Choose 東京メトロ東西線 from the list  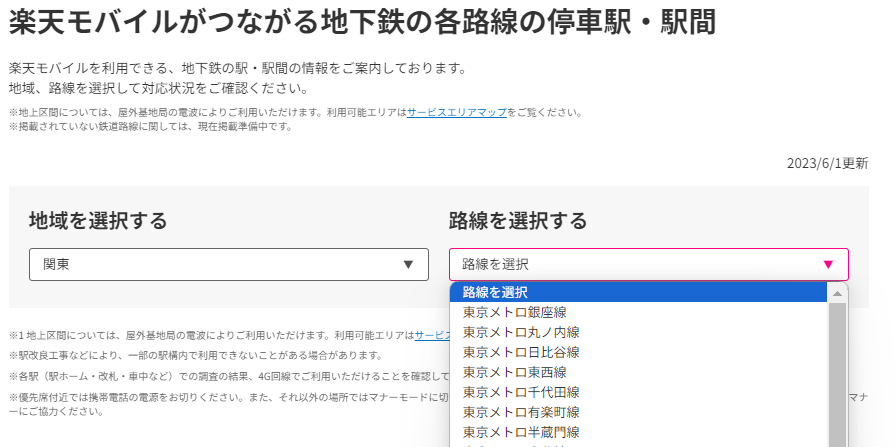(638, 372)
